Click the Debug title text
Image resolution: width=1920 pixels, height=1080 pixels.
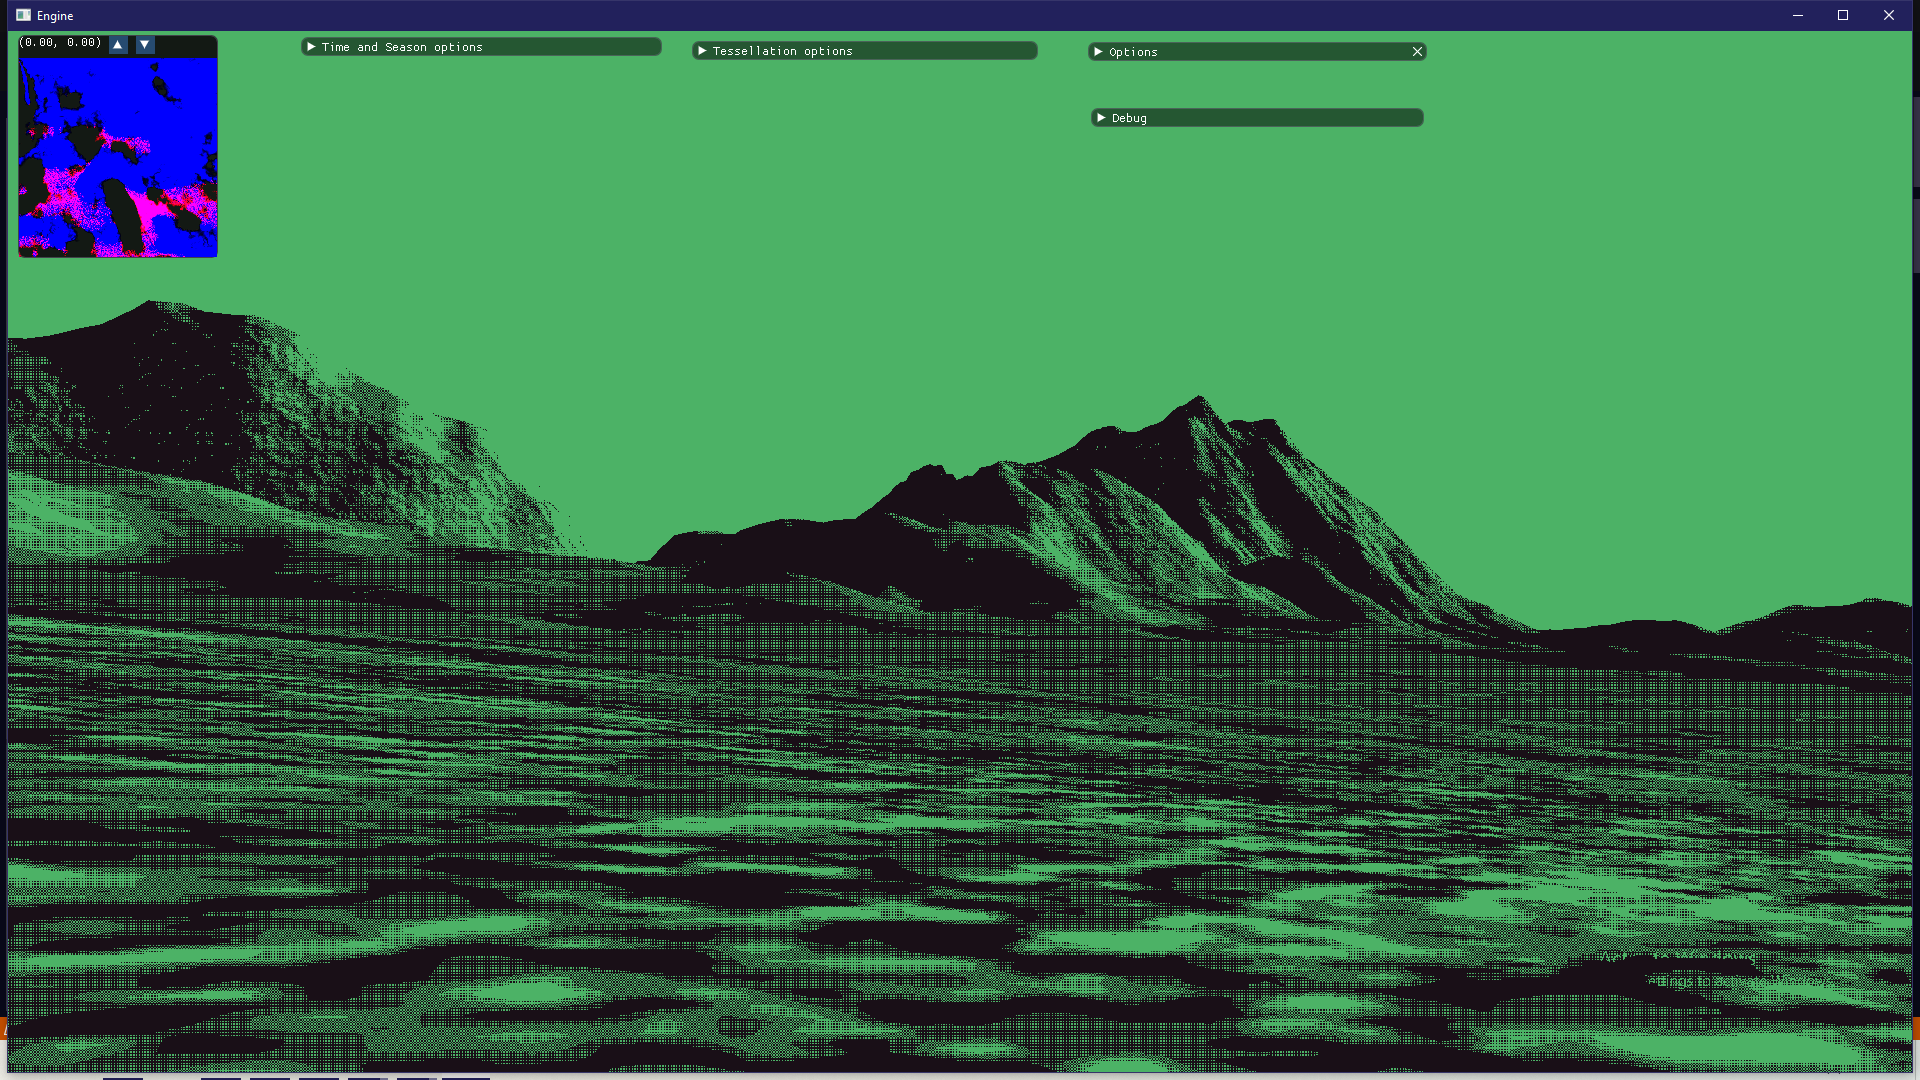coord(1129,118)
